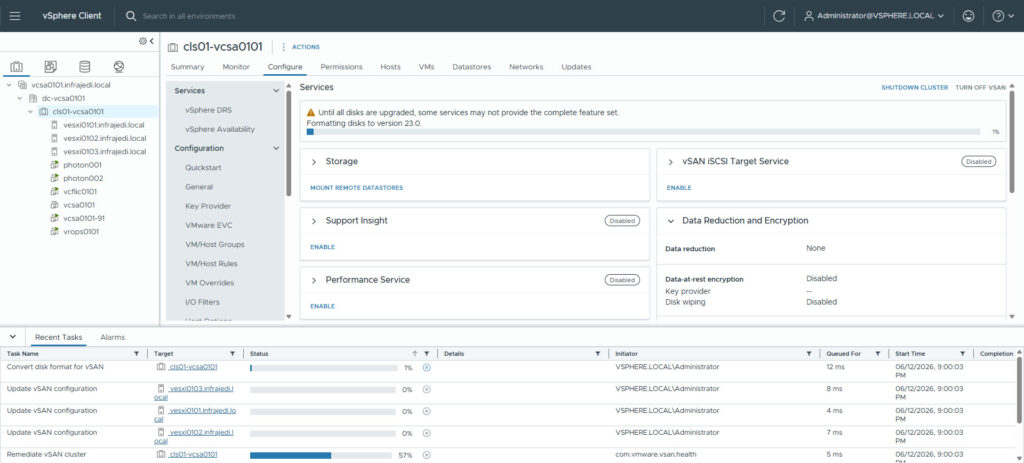The image size is (1024, 463).
Task: Open the Administrator@VSPHERE.LOCAL user dropdown
Action: [x=874, y=16]
